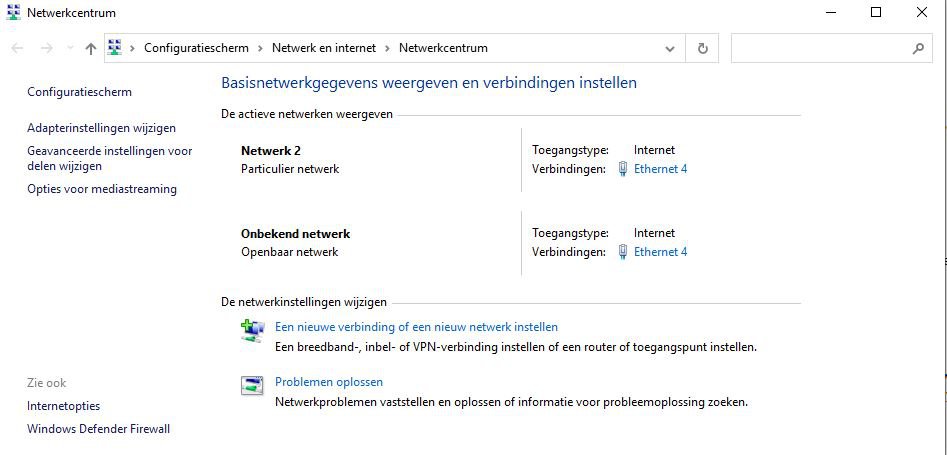Click the network icon in address bar

click(114, 48)
